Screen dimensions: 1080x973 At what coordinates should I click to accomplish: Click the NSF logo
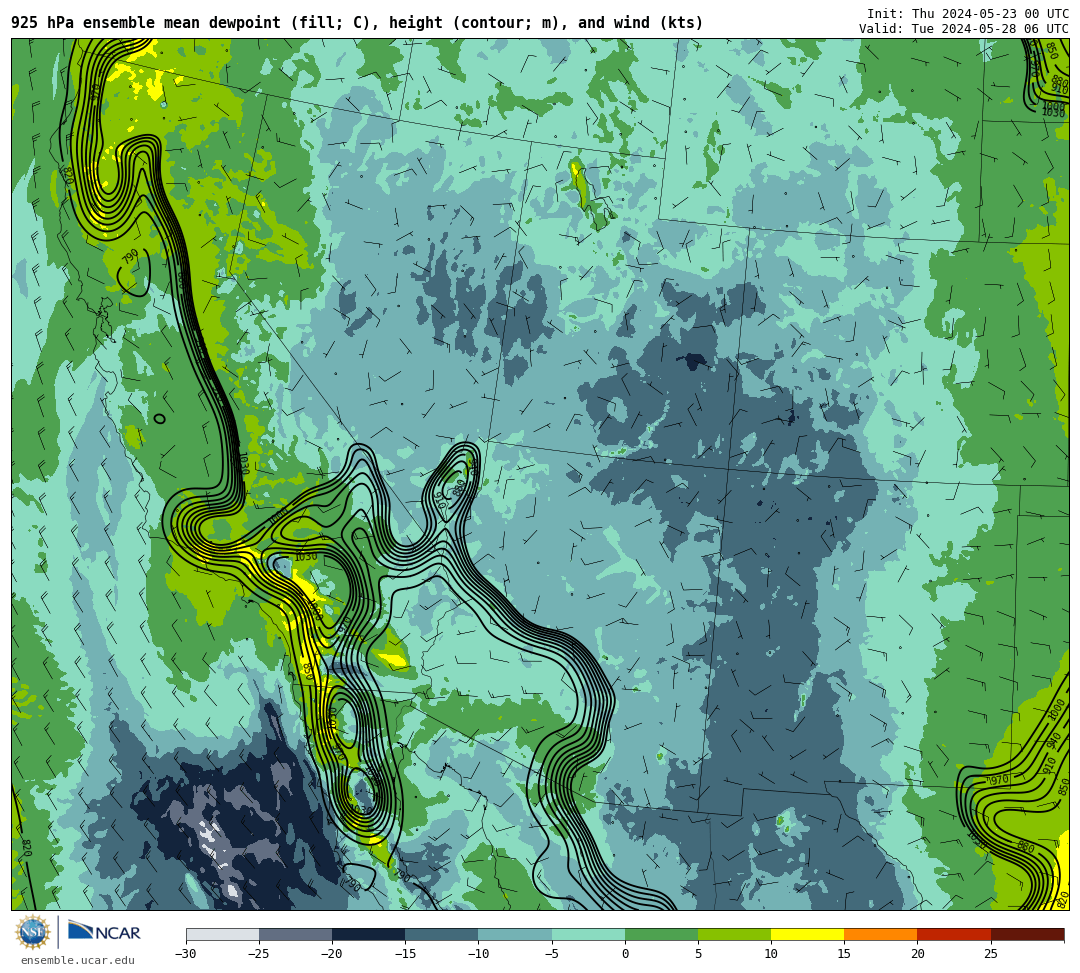click(32, 932)
